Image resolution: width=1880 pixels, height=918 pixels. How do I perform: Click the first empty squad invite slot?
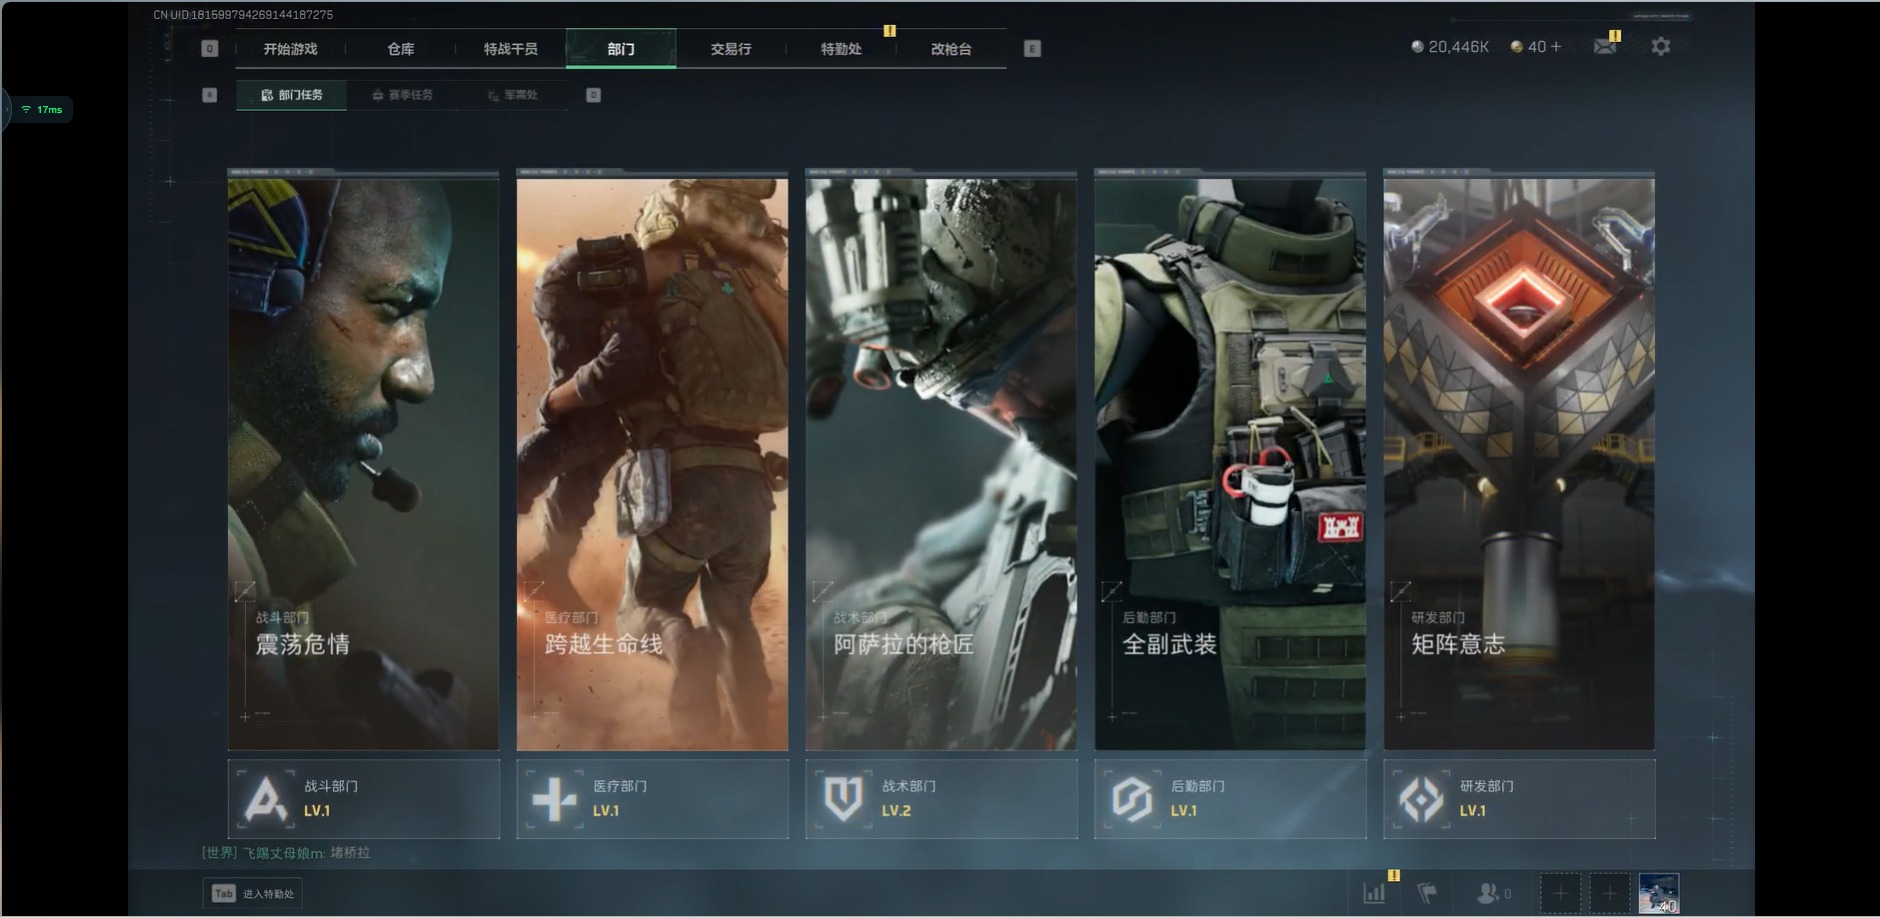coord(1560,893)
